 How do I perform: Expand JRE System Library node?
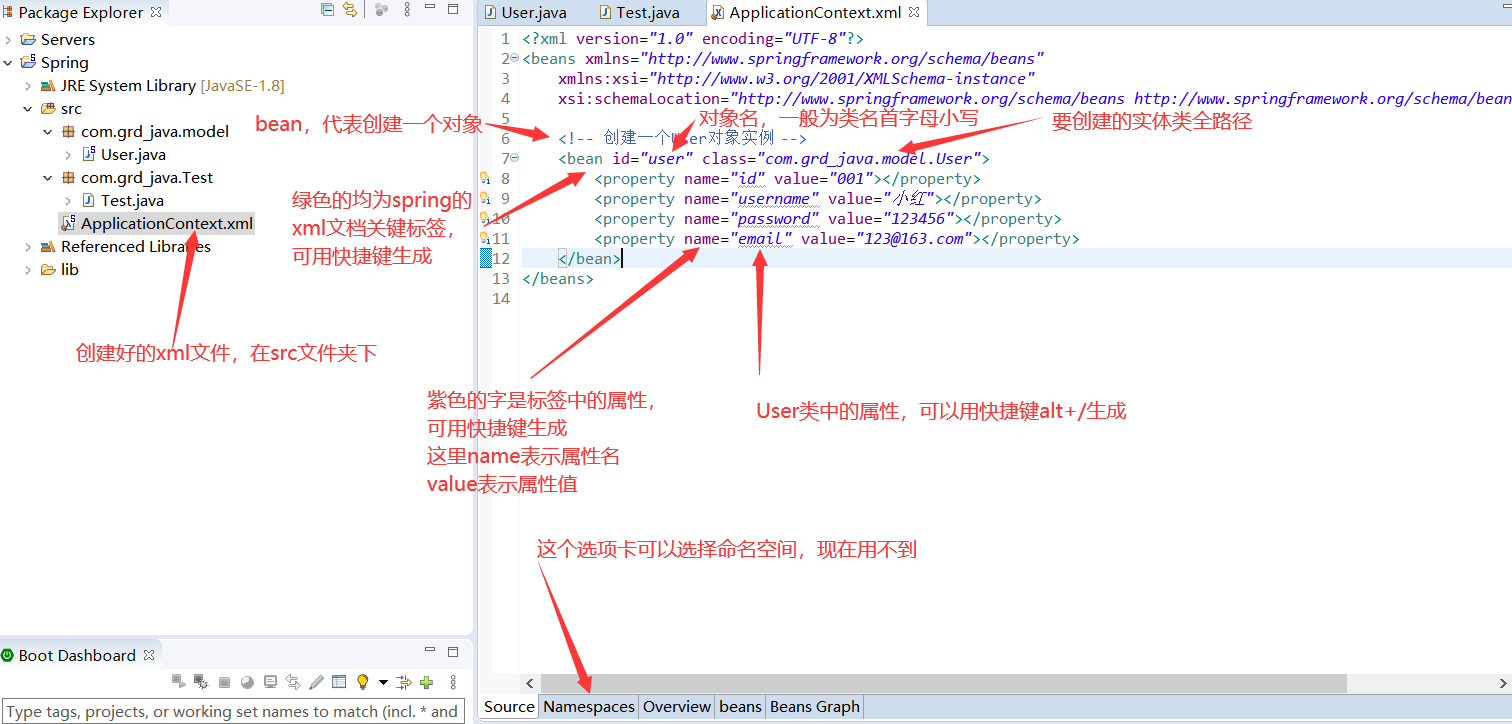pos(28,86)
